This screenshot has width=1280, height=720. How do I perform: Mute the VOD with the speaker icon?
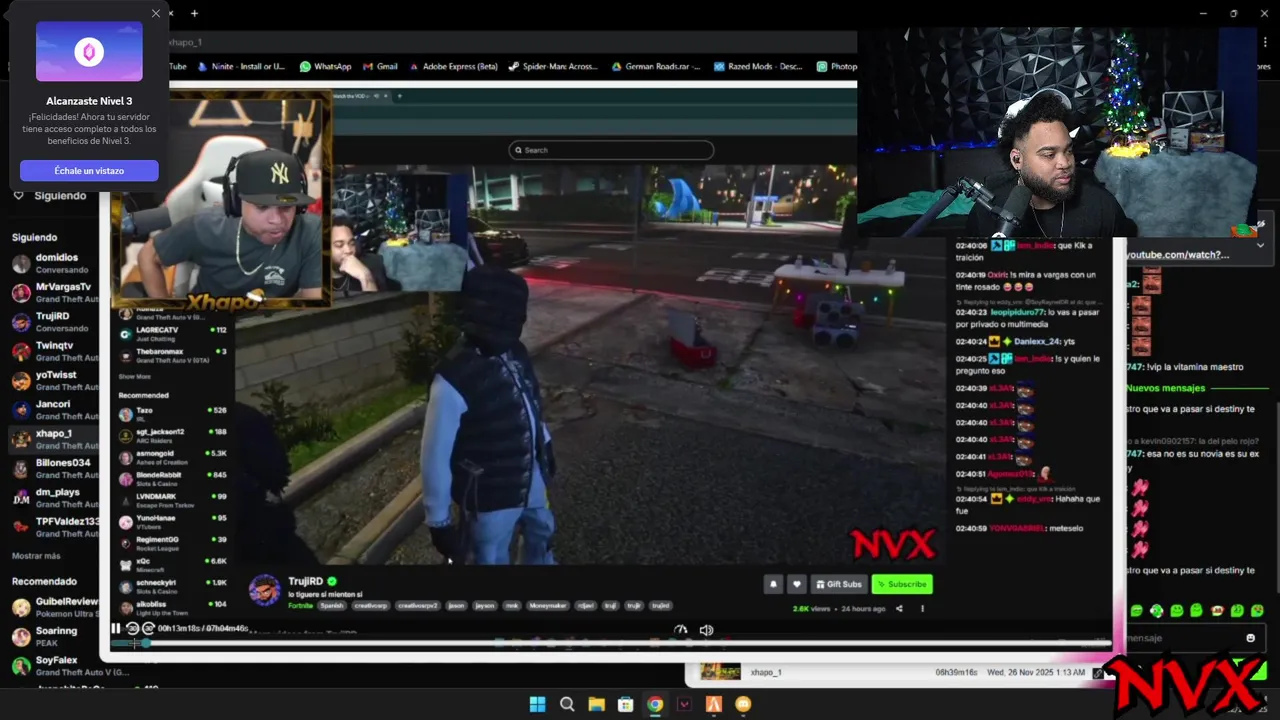tap(706, 630)
